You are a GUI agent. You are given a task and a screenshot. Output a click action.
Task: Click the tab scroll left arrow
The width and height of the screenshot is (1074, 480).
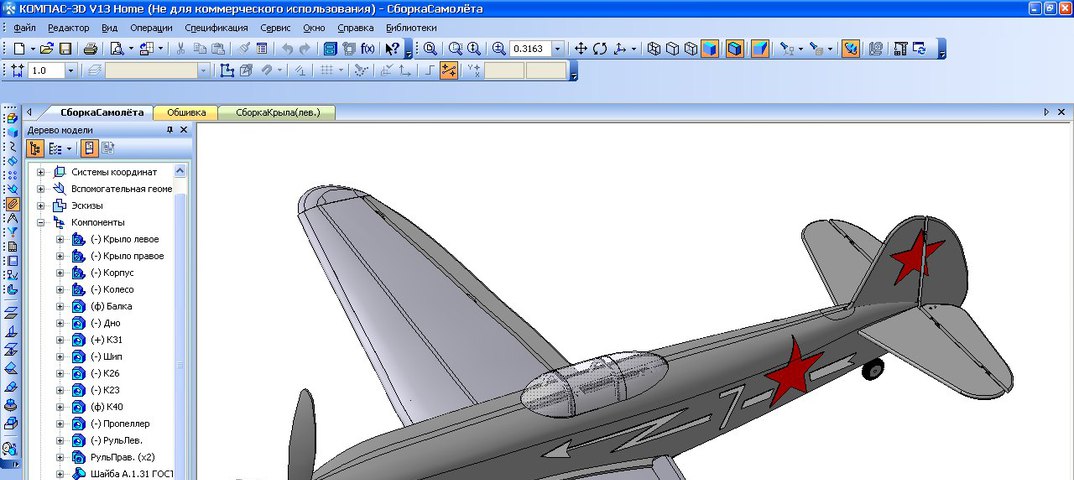[29, 112]
